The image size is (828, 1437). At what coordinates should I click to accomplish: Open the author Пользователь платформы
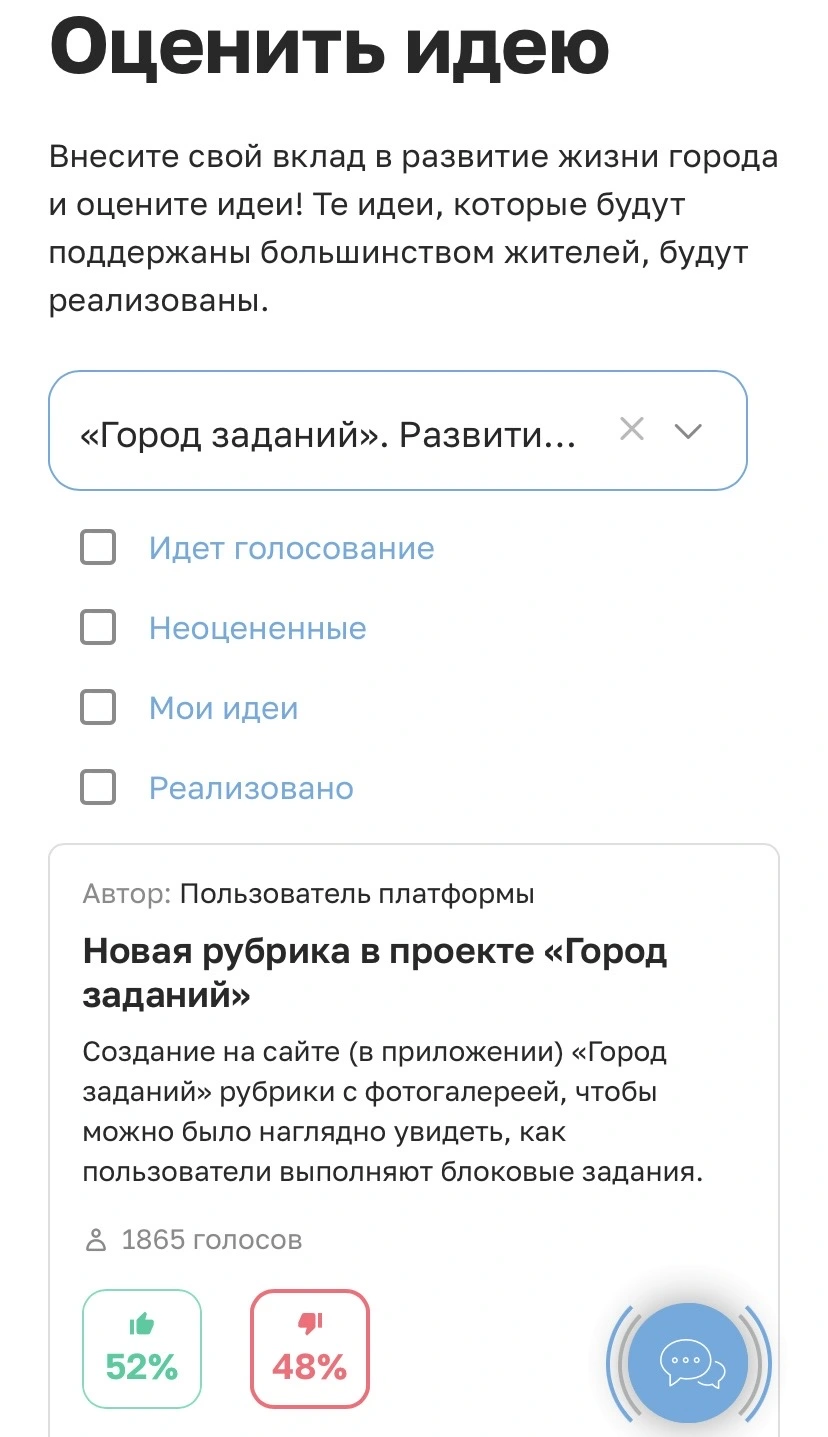click(x=357, y=894)
